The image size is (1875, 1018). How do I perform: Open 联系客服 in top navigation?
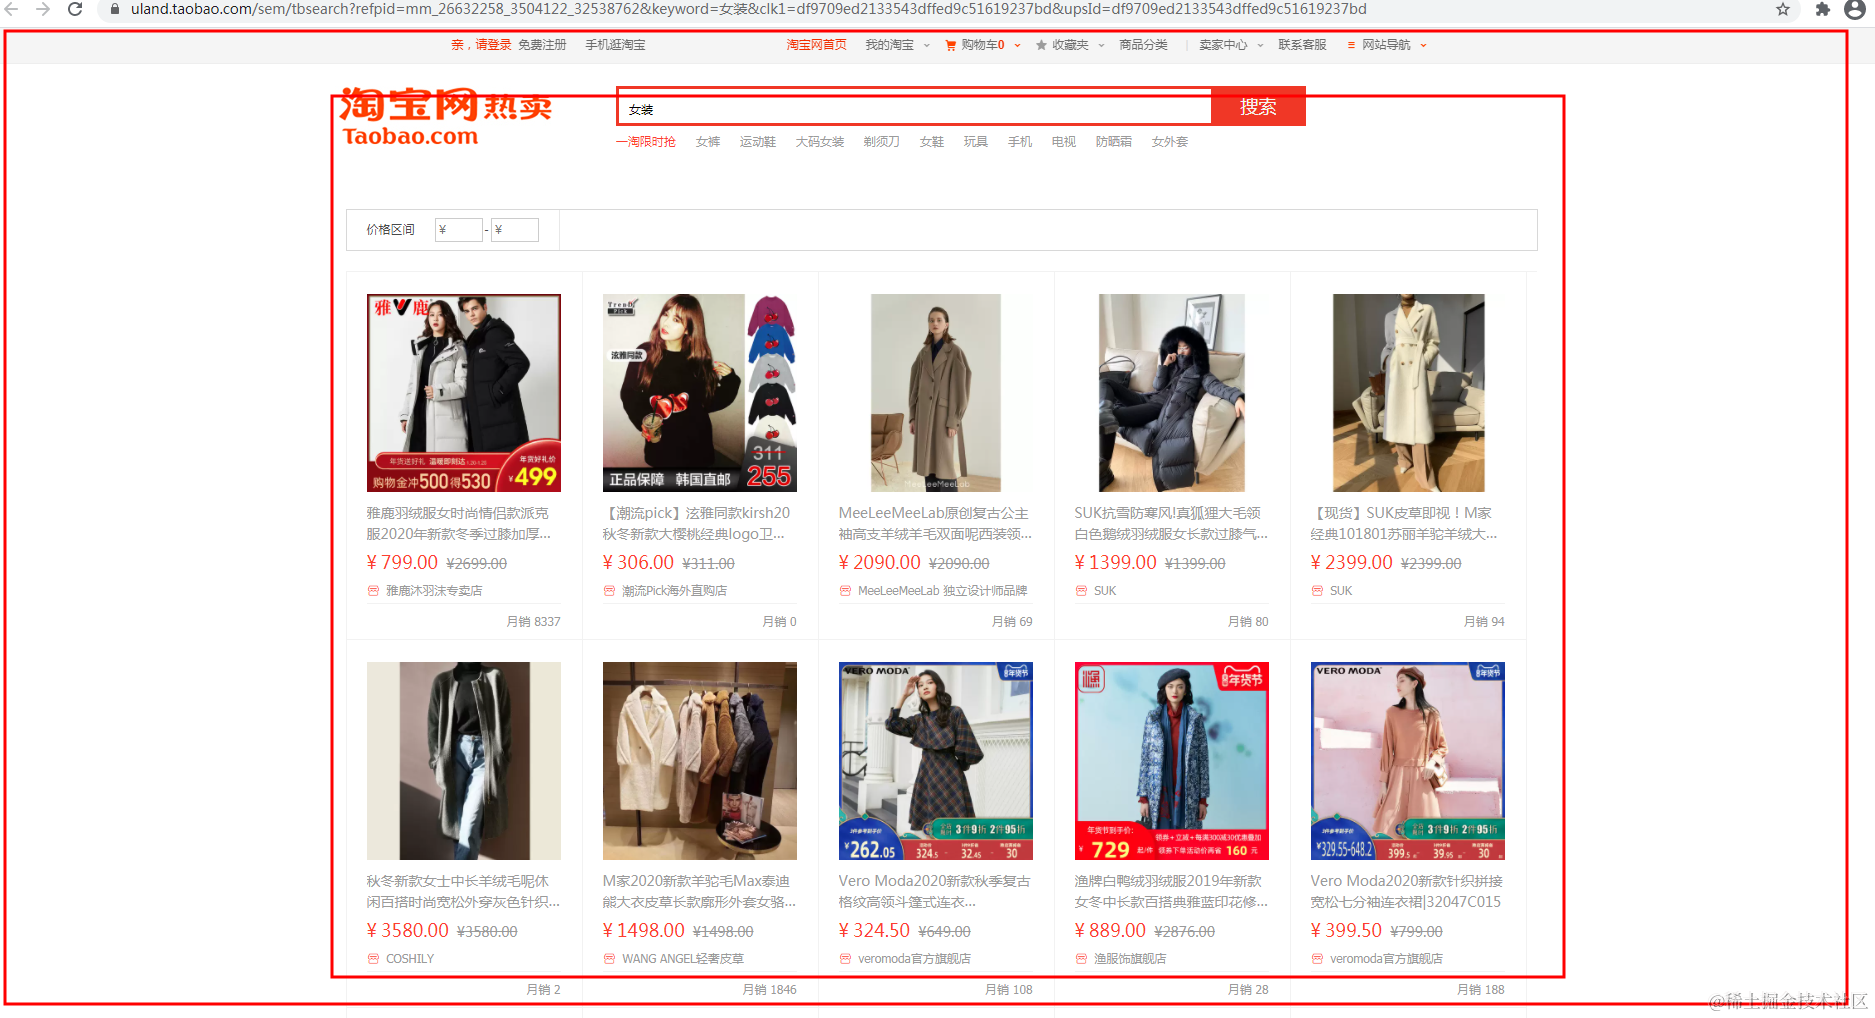pos(1302,45)
